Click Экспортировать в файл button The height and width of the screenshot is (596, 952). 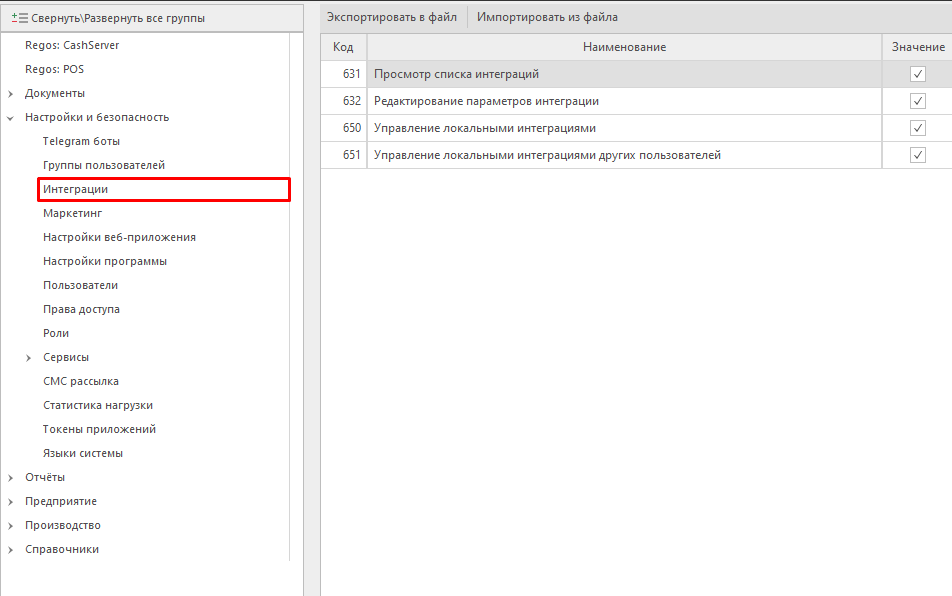coord(391,17)
